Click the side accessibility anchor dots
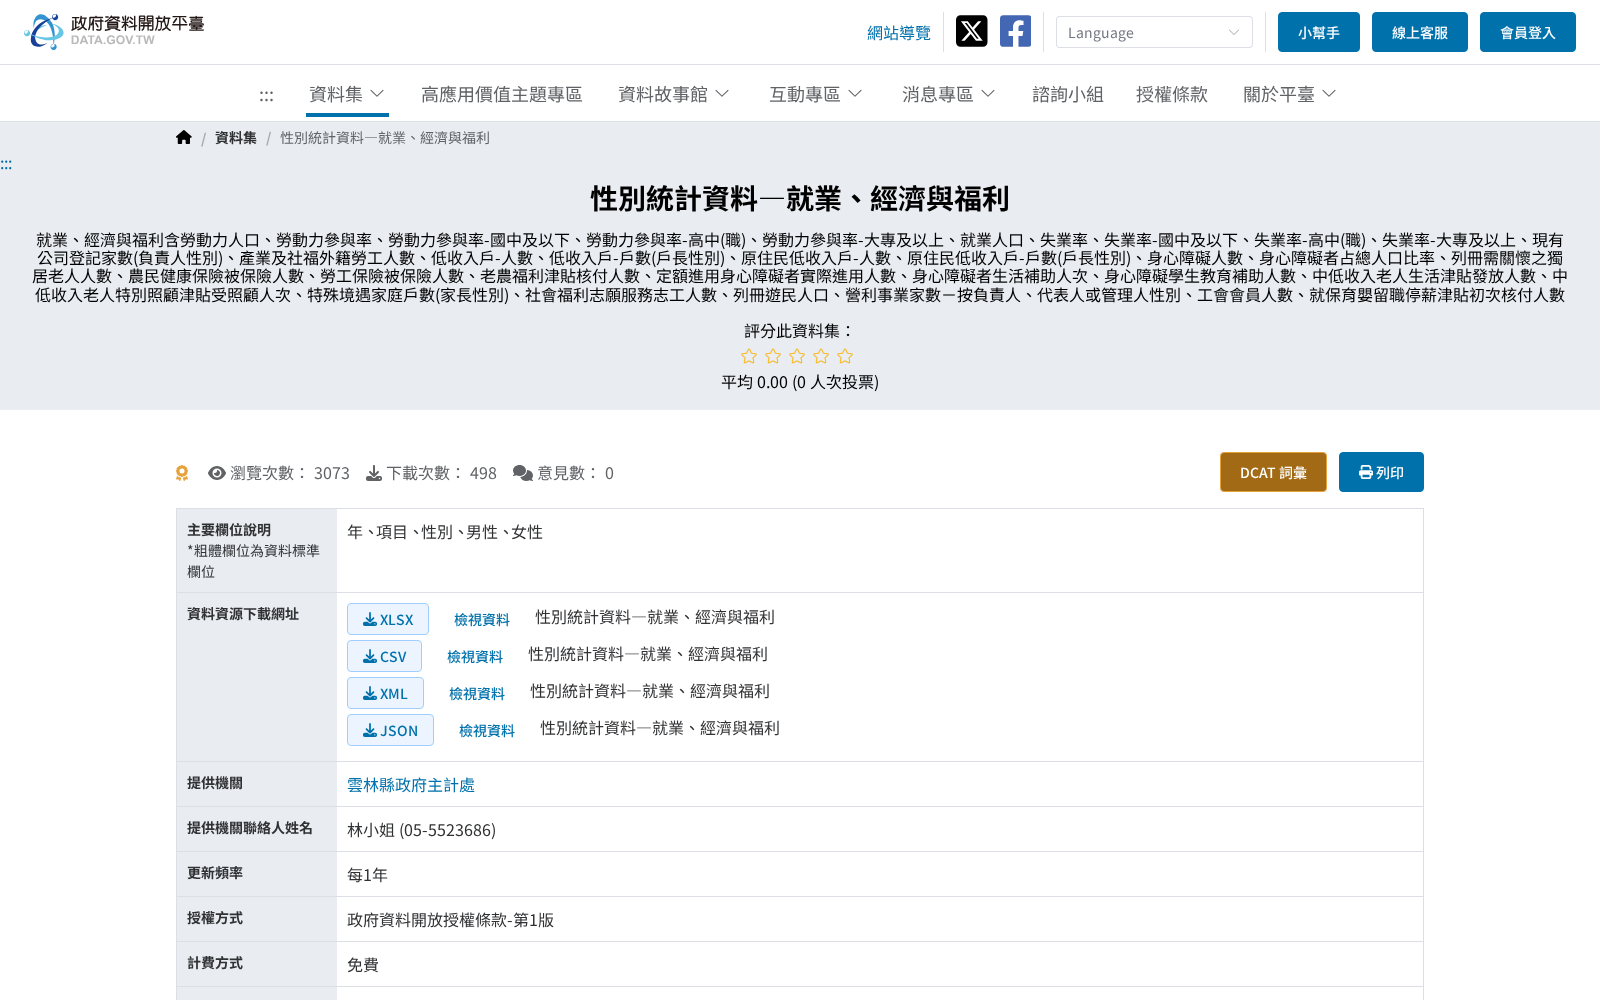This screenshot has width=1600, height=1000. [6, 164]
